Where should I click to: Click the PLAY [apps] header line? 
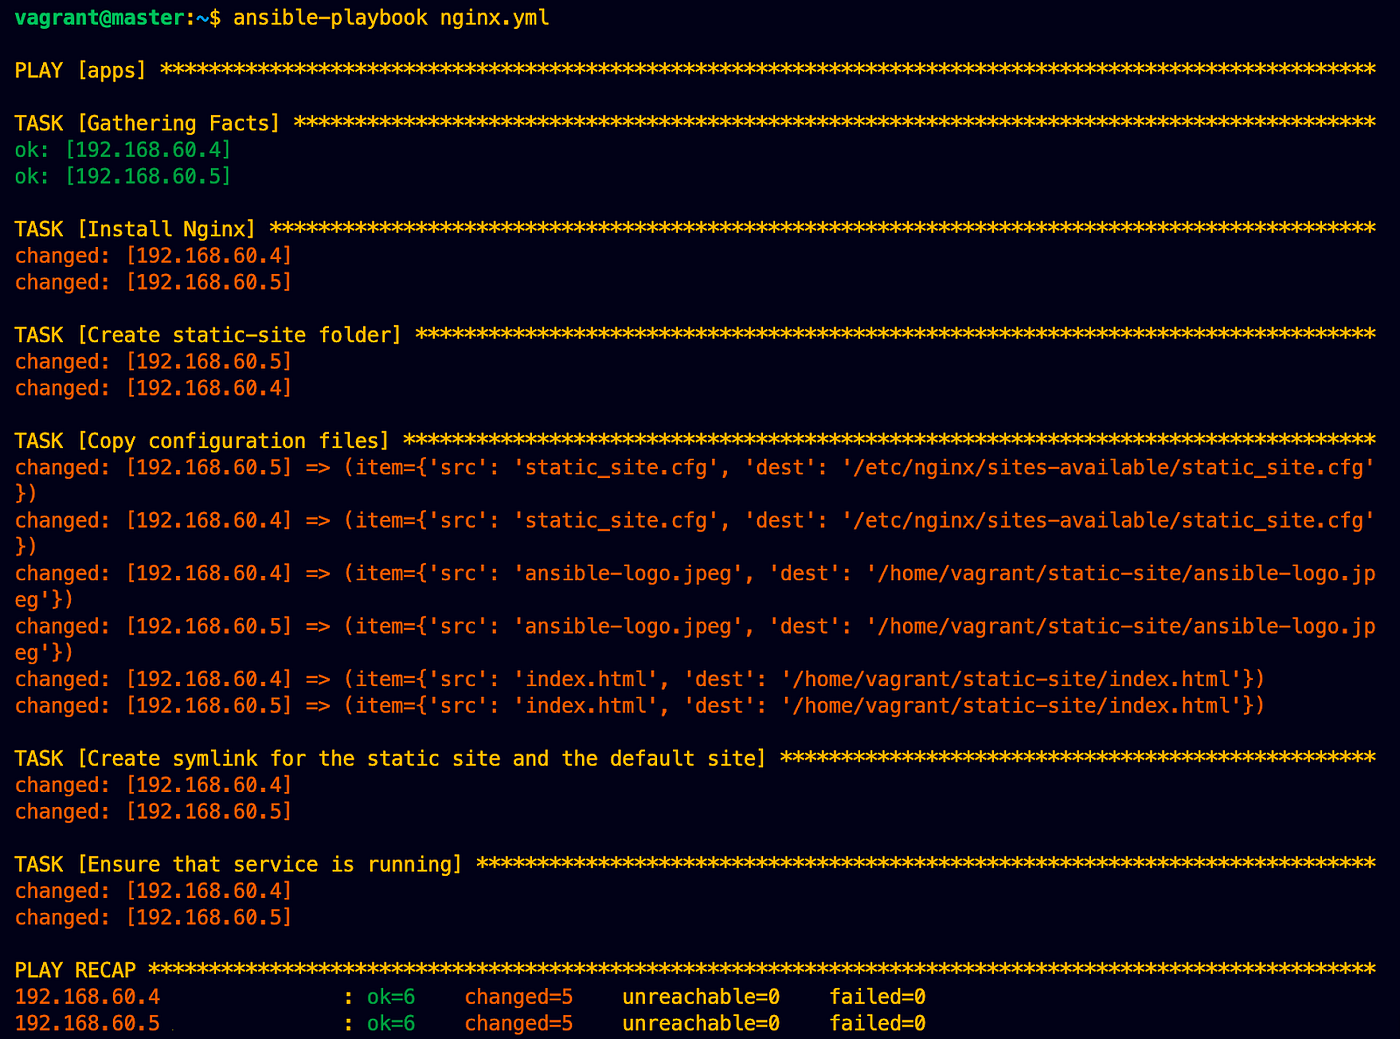[x=80, y=70]
